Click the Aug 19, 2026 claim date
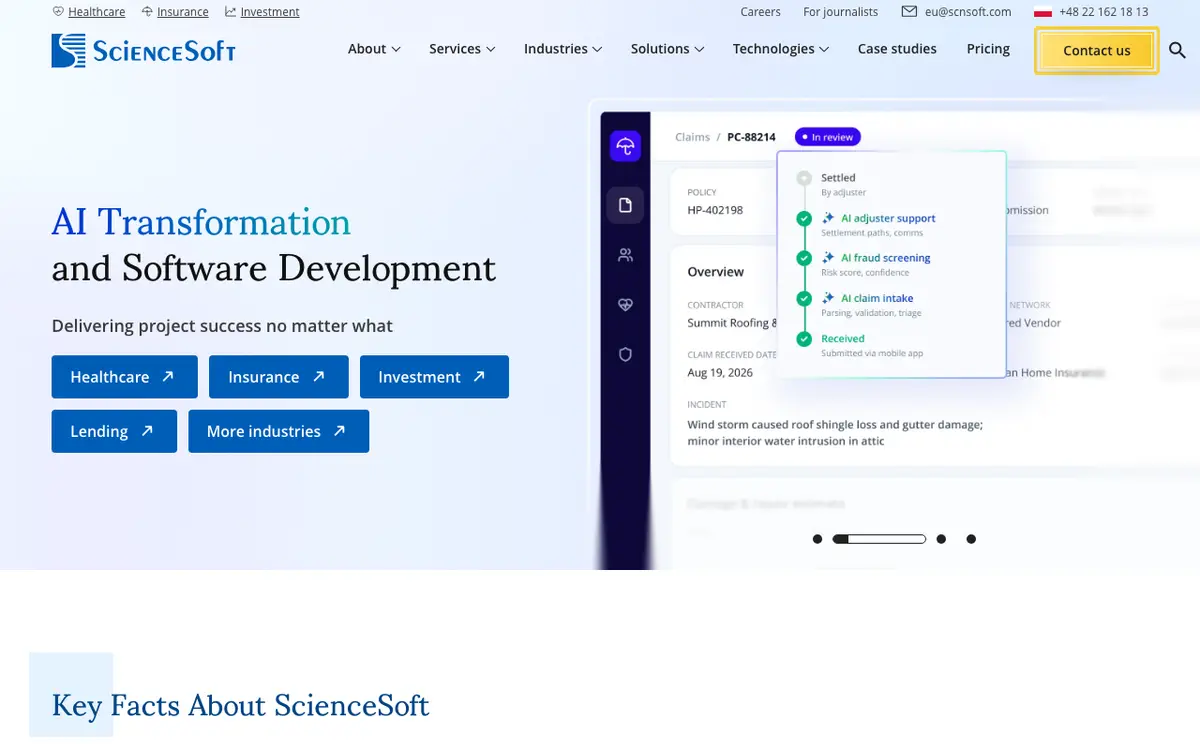Image resolution: width=1200 pixels, height=750 pixels. click(720, 372)
